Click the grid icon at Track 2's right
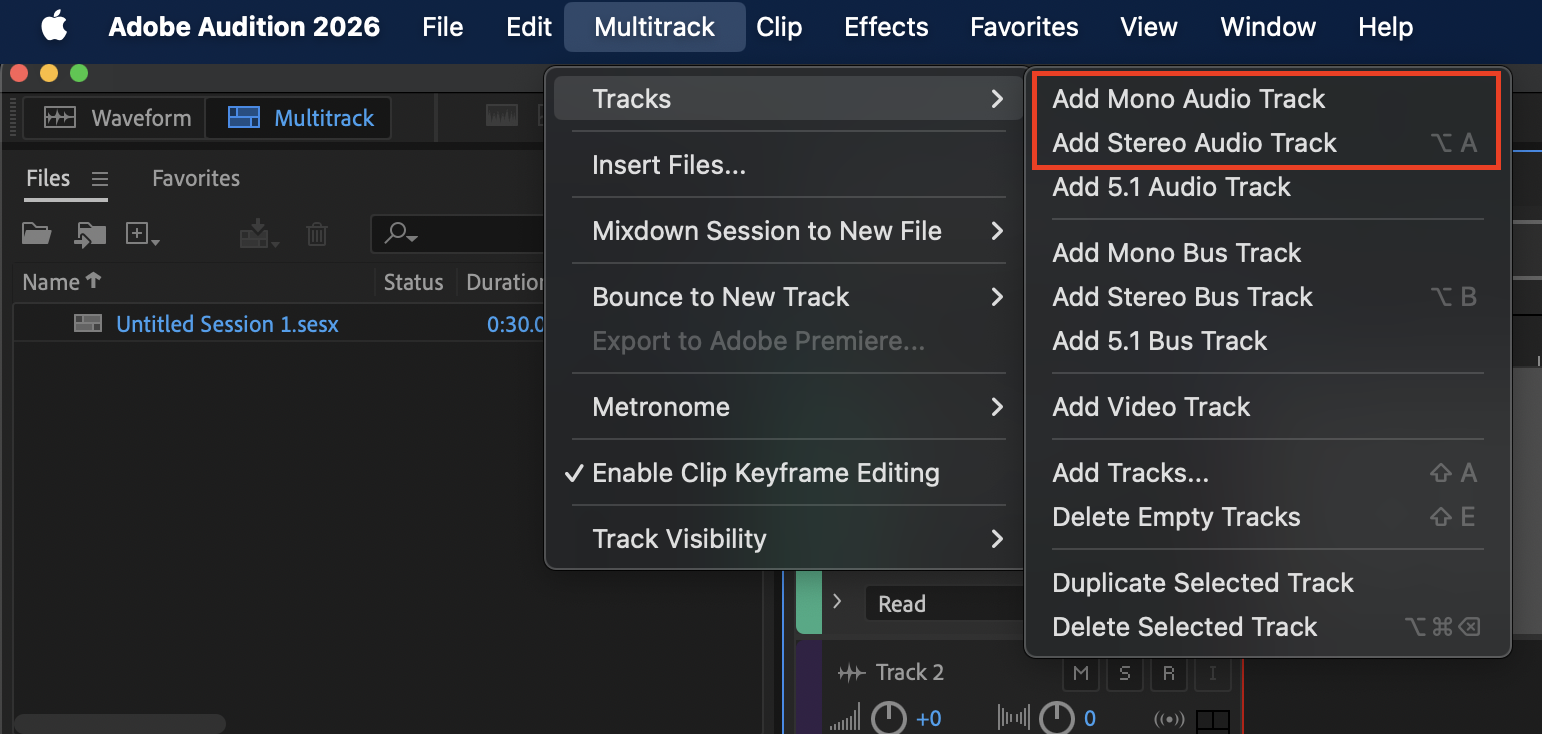The height and width of the screenshot is (734, 1542). pos(1212,720)
